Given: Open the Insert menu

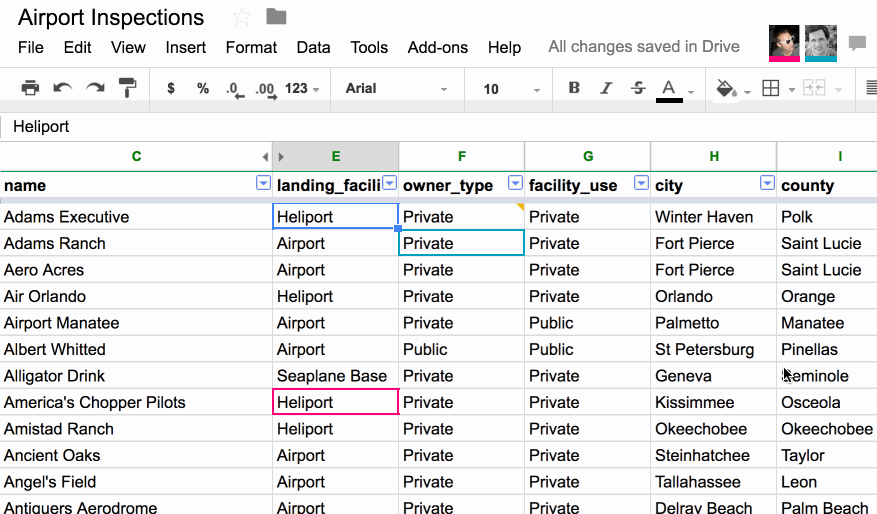Looking at the screenshot, I should [x=186, y=48].
